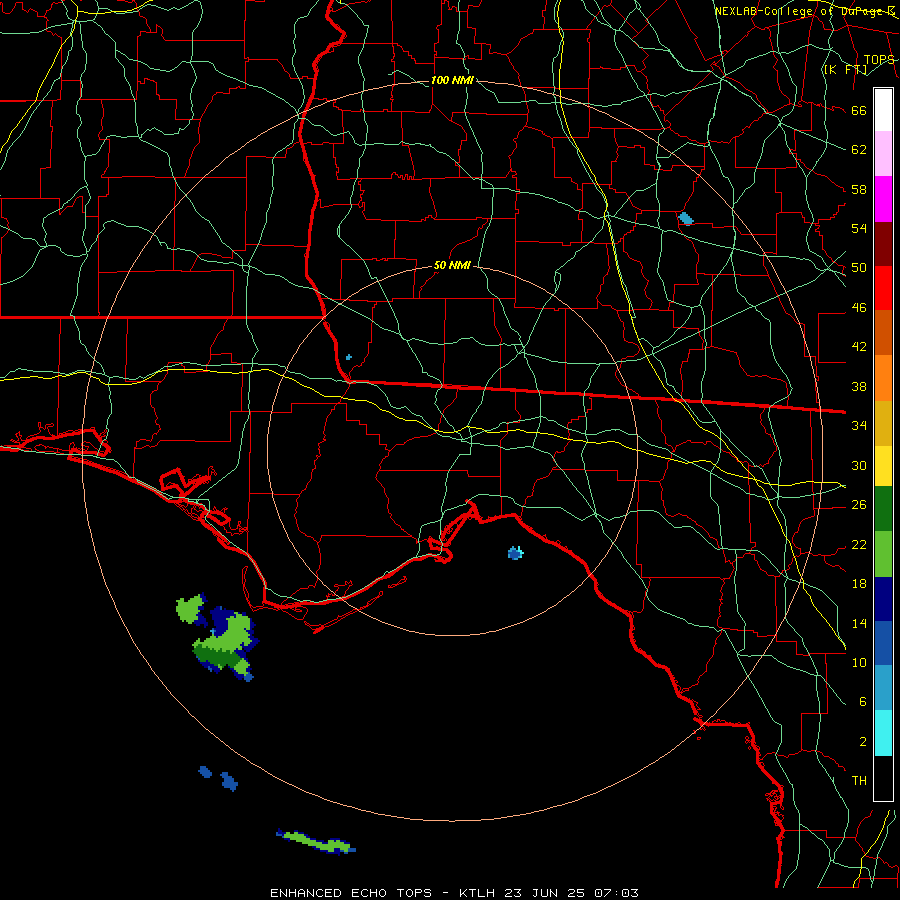Screen dimensions: 900x900
Task: Click the "[K FT]" units label
Action: 845,70
